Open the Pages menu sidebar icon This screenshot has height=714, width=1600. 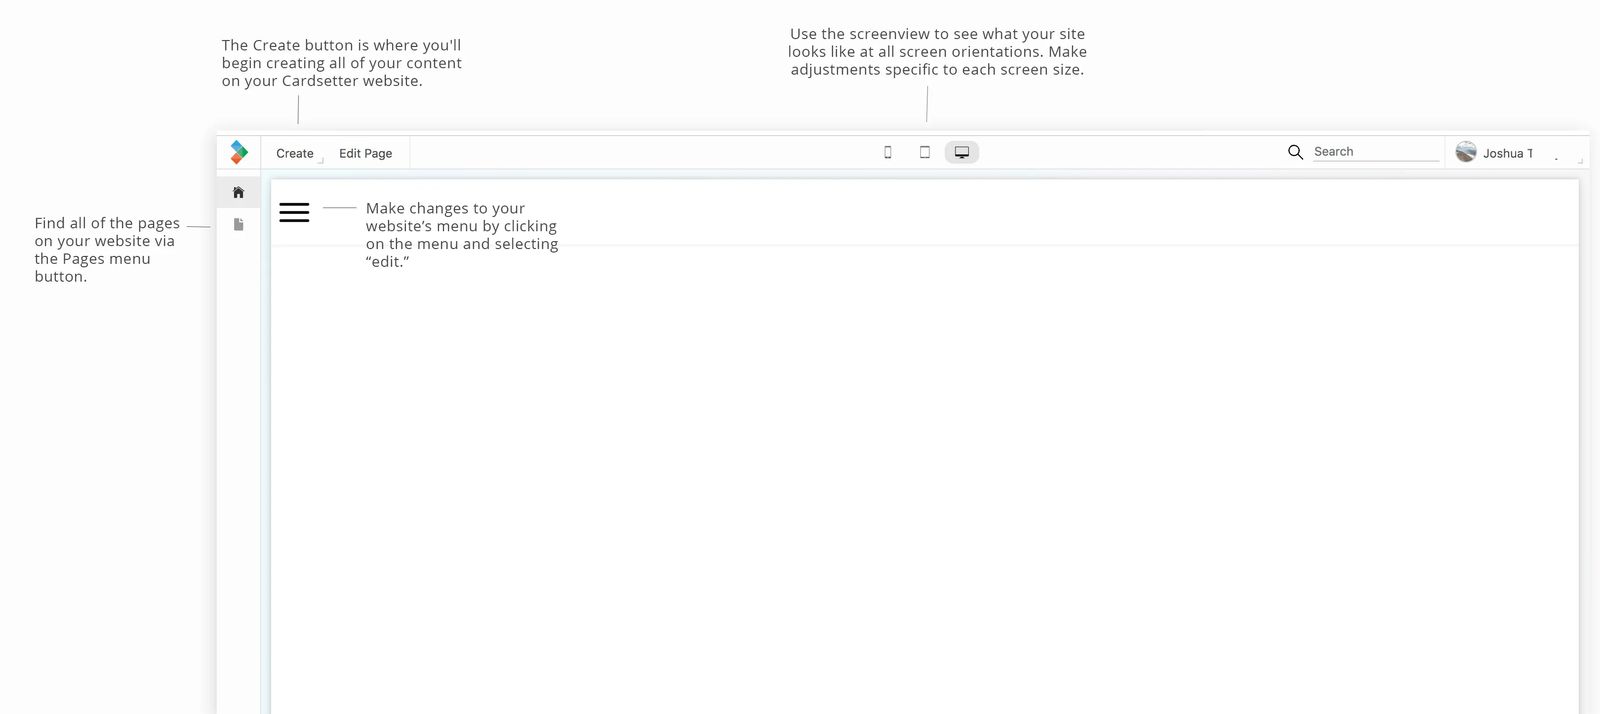(x=238, y=225)
